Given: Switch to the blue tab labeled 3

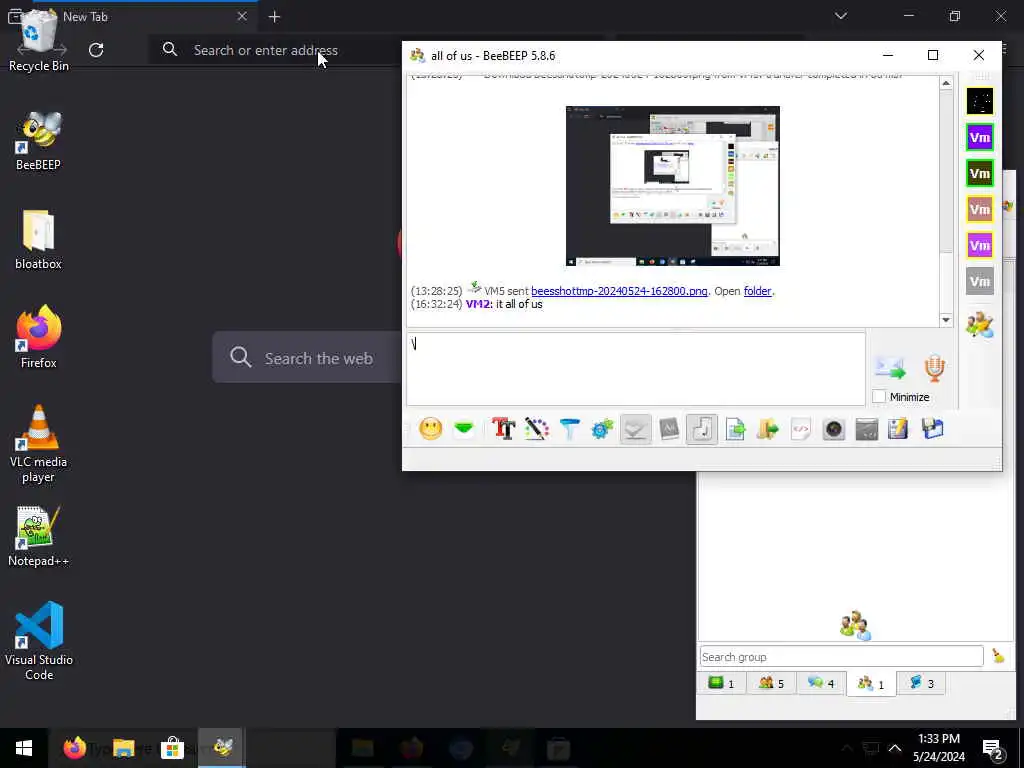Looking at the screenshot, I should click(x=921, y=683).
